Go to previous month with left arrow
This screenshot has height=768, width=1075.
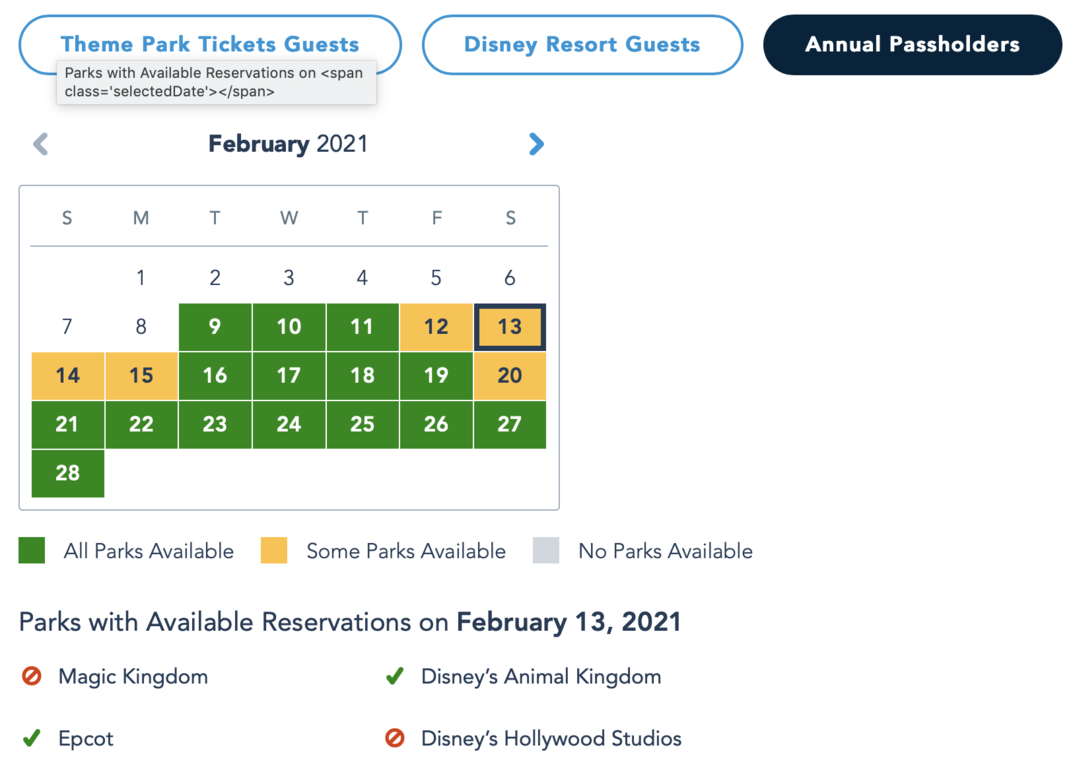pos(41,144)
